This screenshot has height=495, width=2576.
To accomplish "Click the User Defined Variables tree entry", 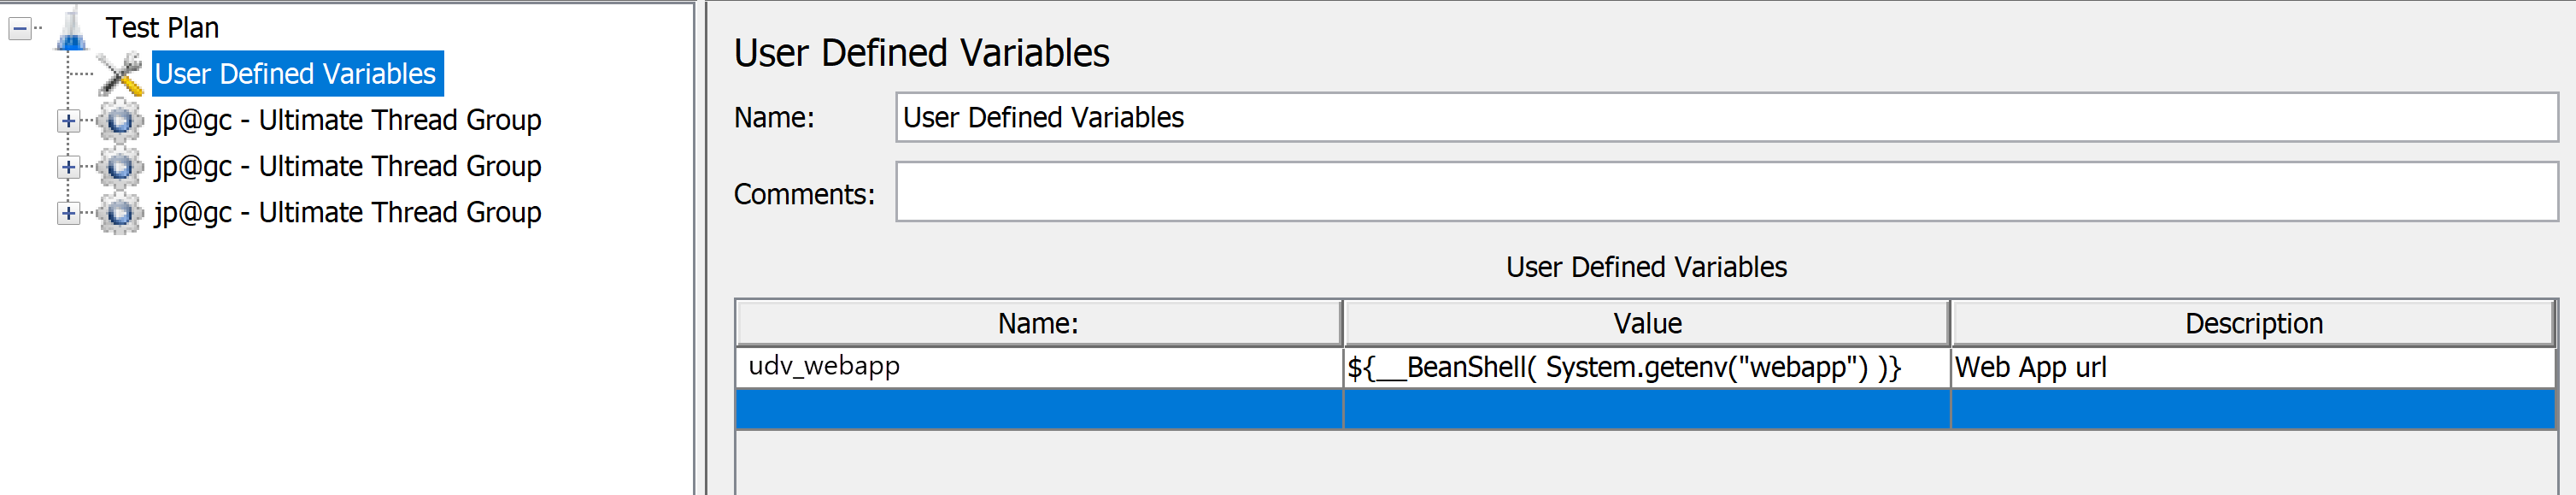I will pos(295,72).
